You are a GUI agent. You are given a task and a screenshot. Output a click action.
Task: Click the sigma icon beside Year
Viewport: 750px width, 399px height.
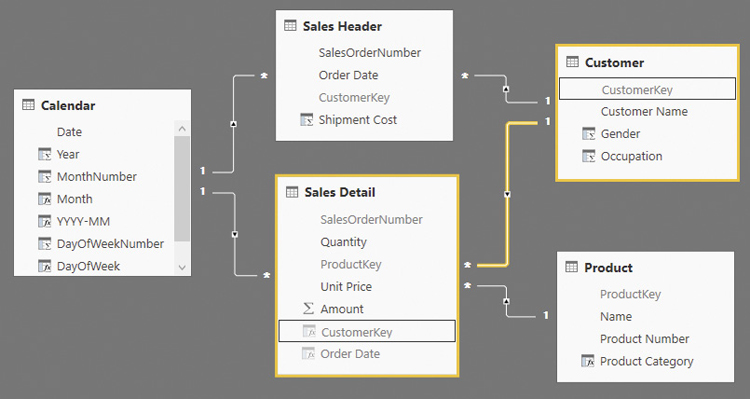44,154
